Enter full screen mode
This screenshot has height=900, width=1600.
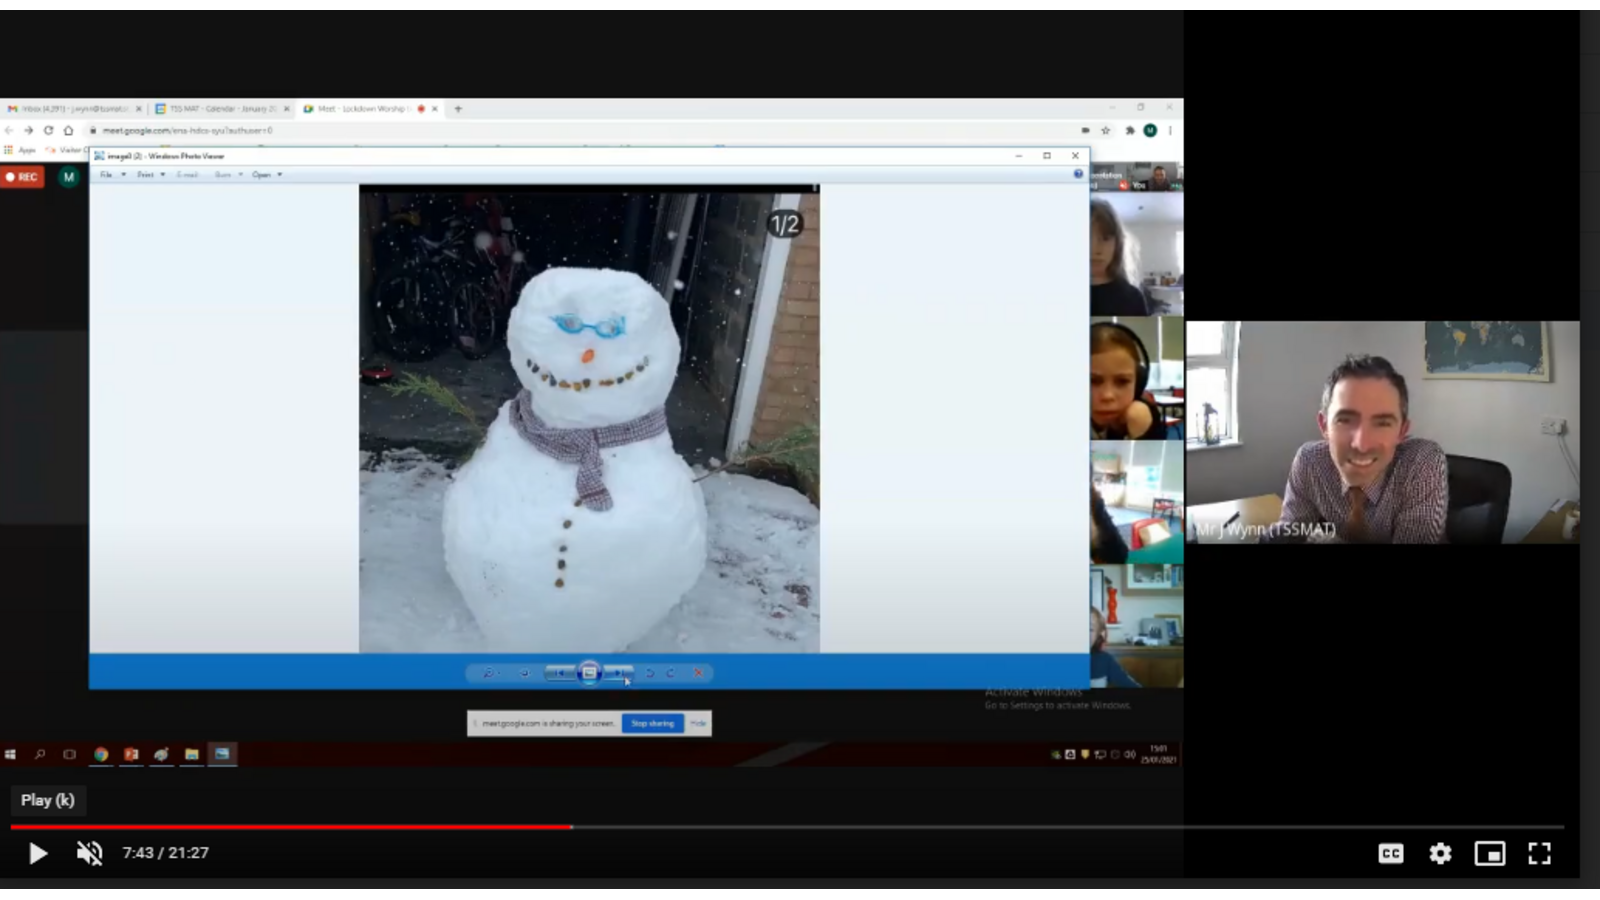click(x=1539, y=853)
